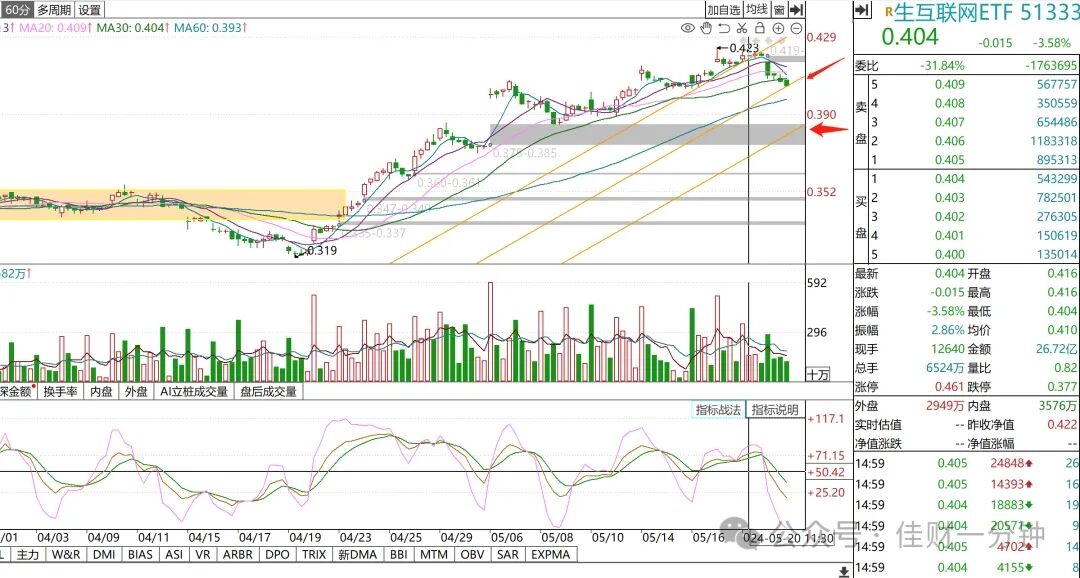Click the 指标战法 button
Viewport: 1080px width, 578px height.
point(718,410)
